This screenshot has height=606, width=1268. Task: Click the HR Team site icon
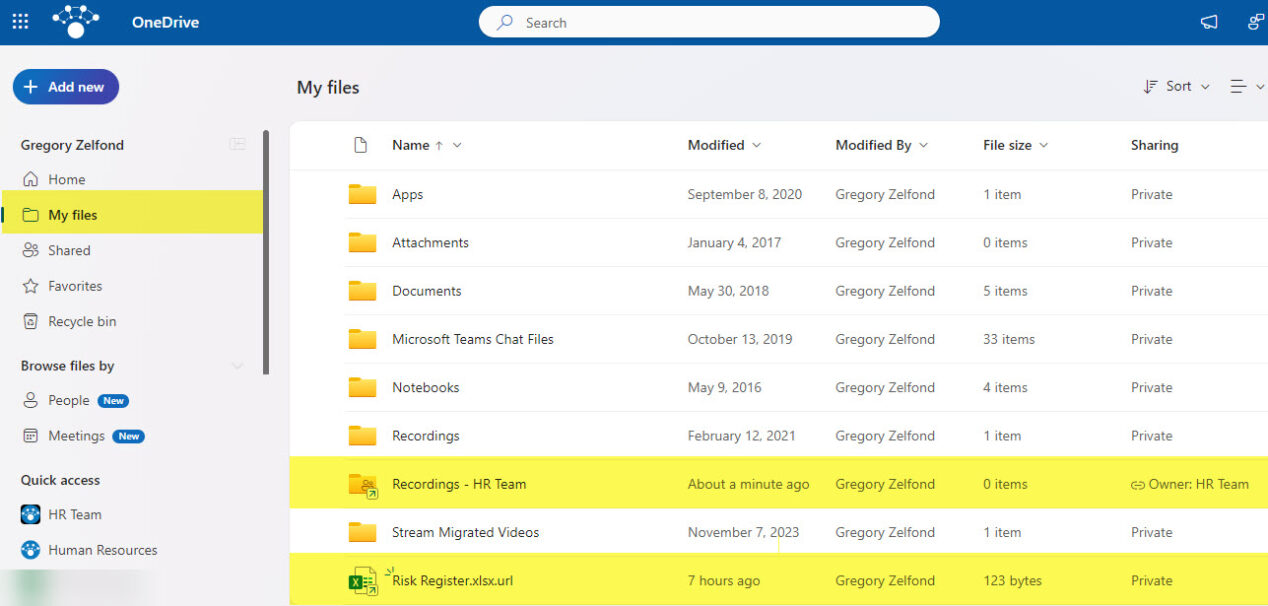31,514
